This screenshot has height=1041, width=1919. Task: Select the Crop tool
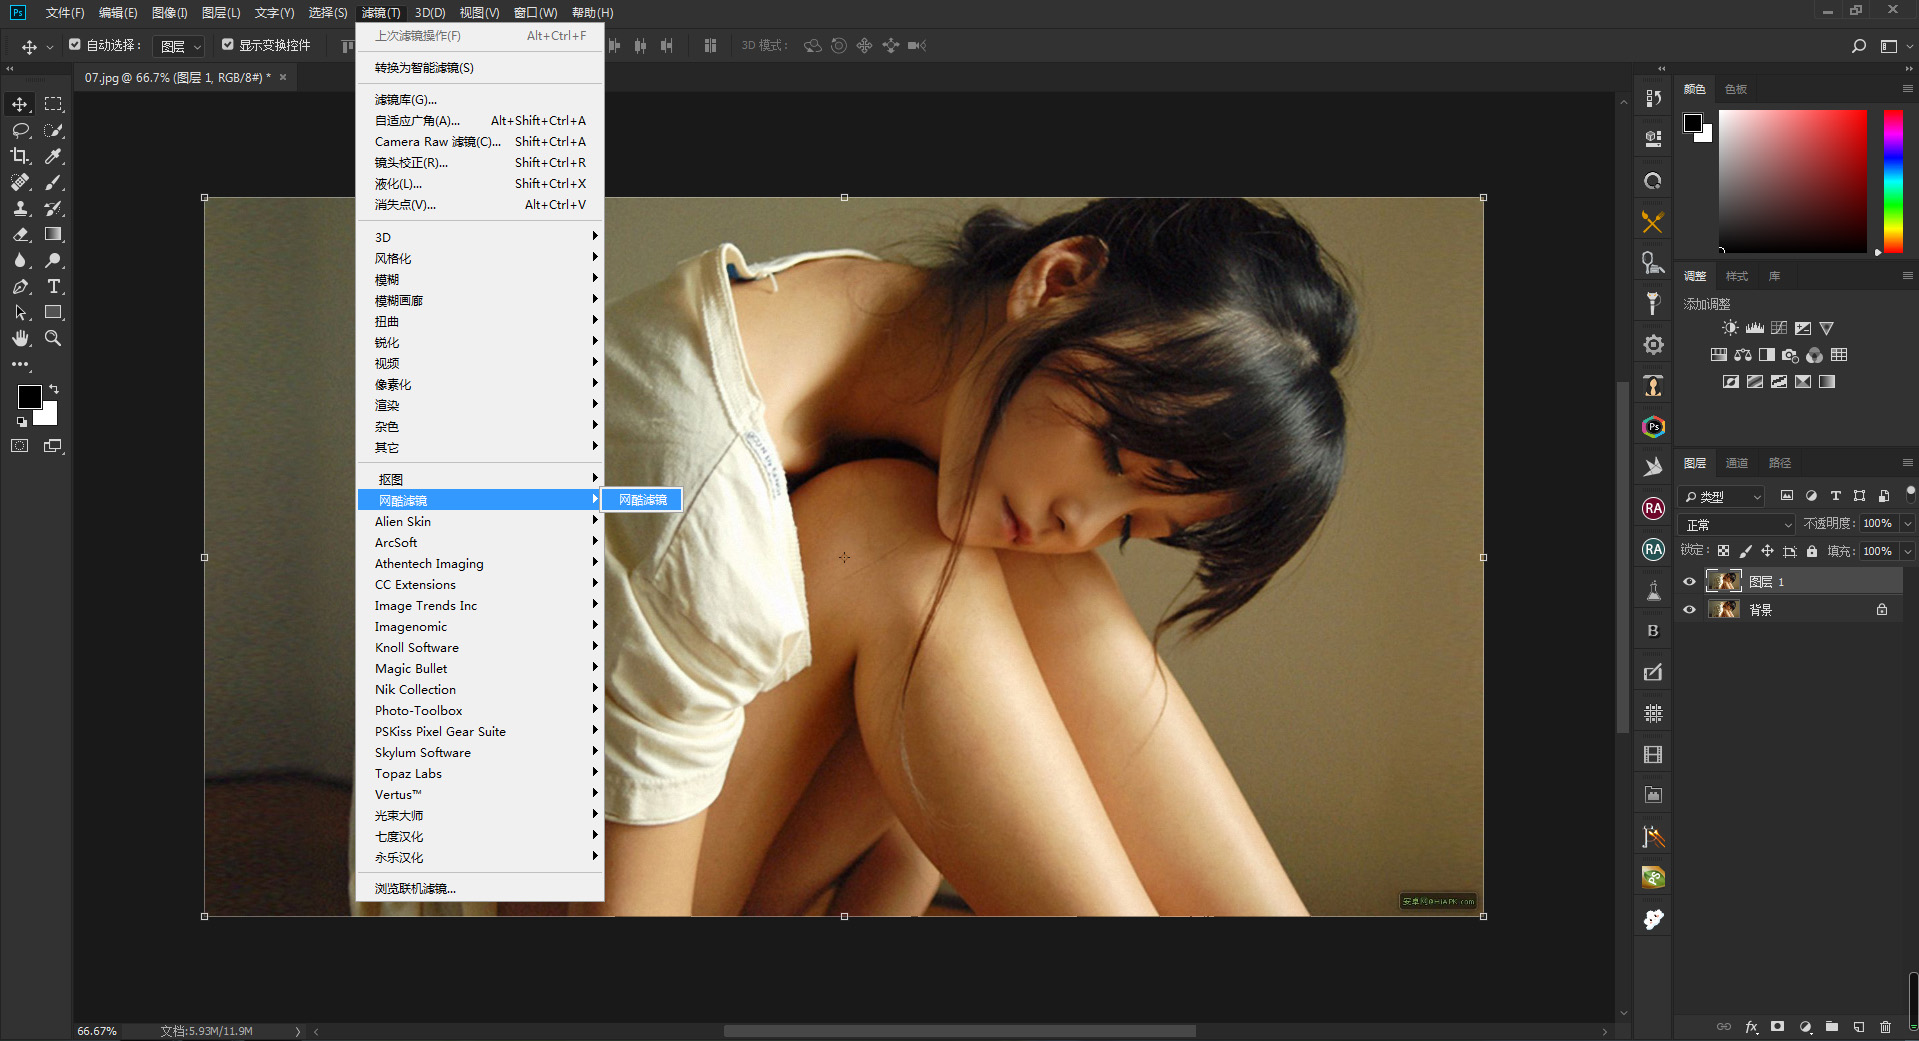[20, 156]
